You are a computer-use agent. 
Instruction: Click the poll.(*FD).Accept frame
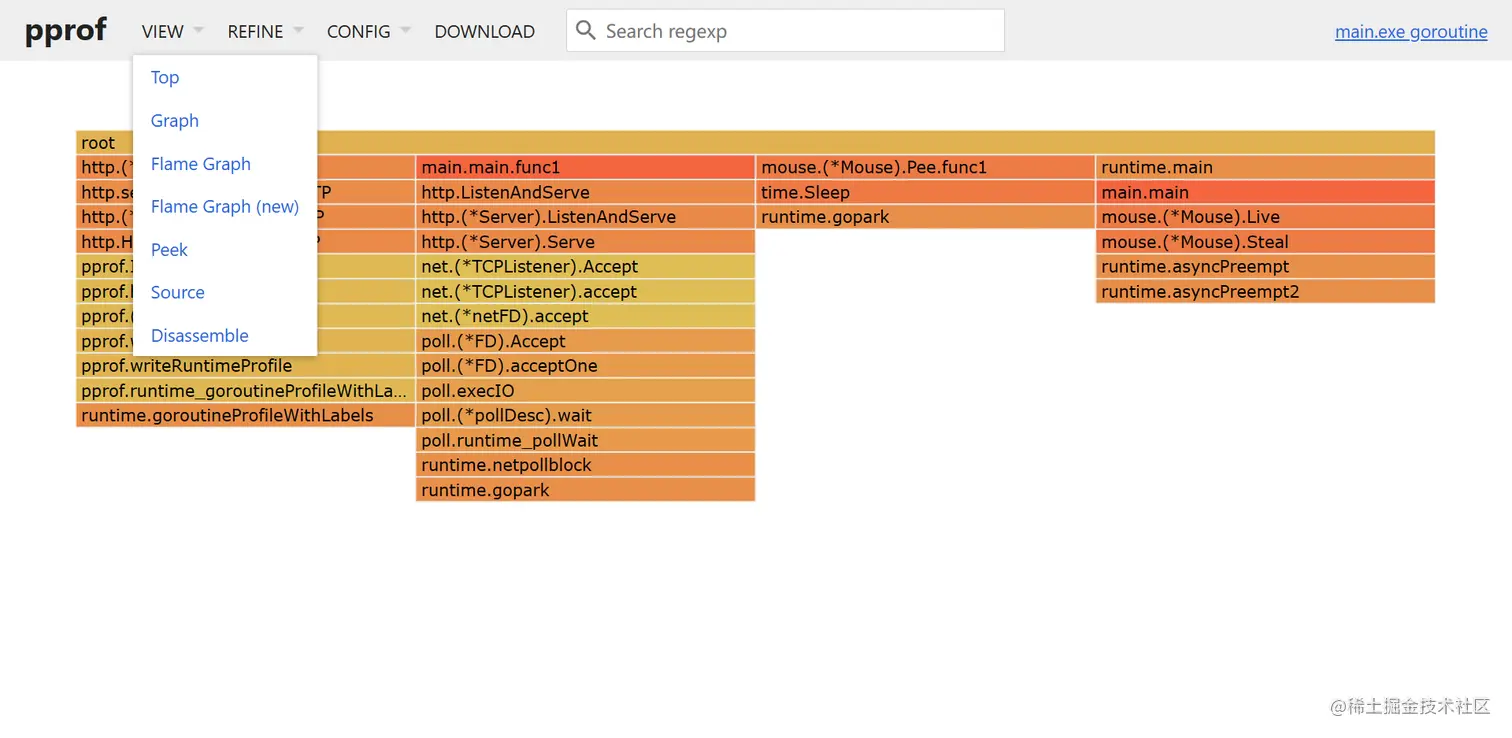coord(585,341)
